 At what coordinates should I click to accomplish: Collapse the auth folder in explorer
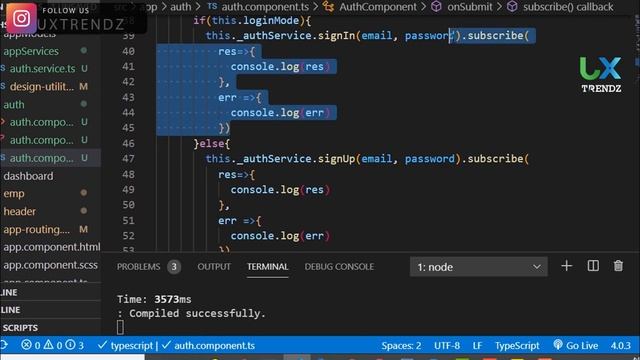click(x=14, y=104)
